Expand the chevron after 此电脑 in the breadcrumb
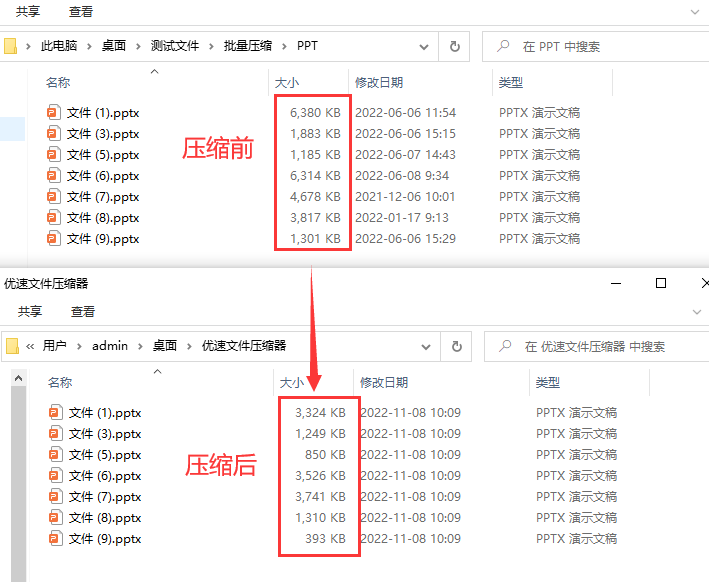Screen dimensions: 709x582 click(x=90, y=46)
